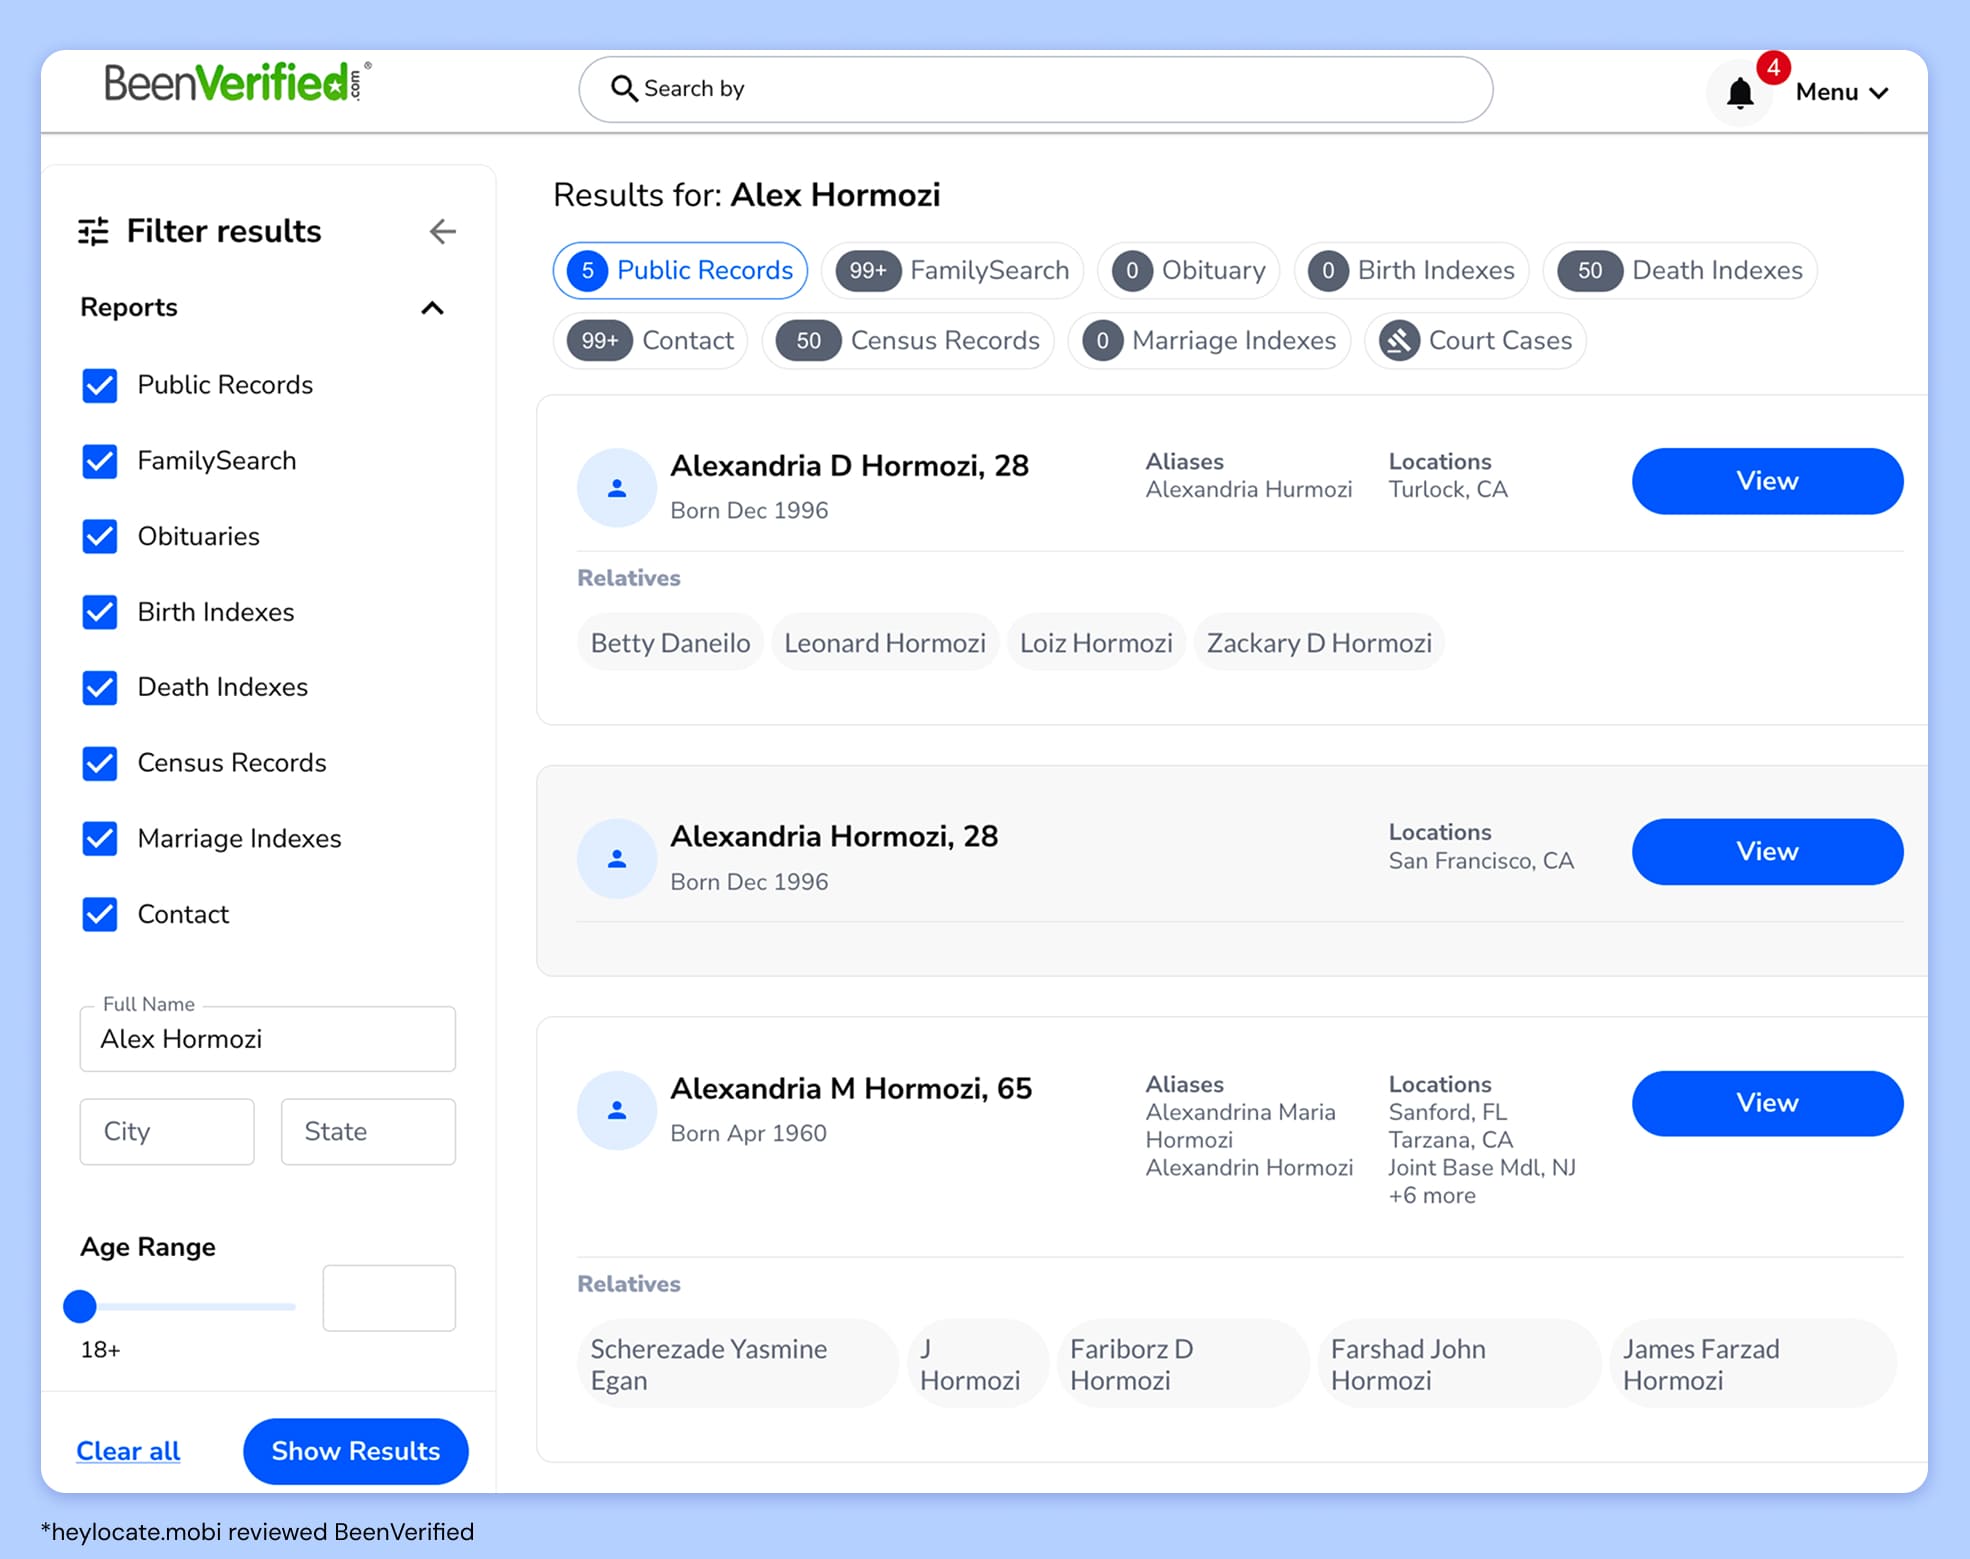1970x1559 pixels.
Task: Click the red notification count badge
Action: [x=1773, y=68]
